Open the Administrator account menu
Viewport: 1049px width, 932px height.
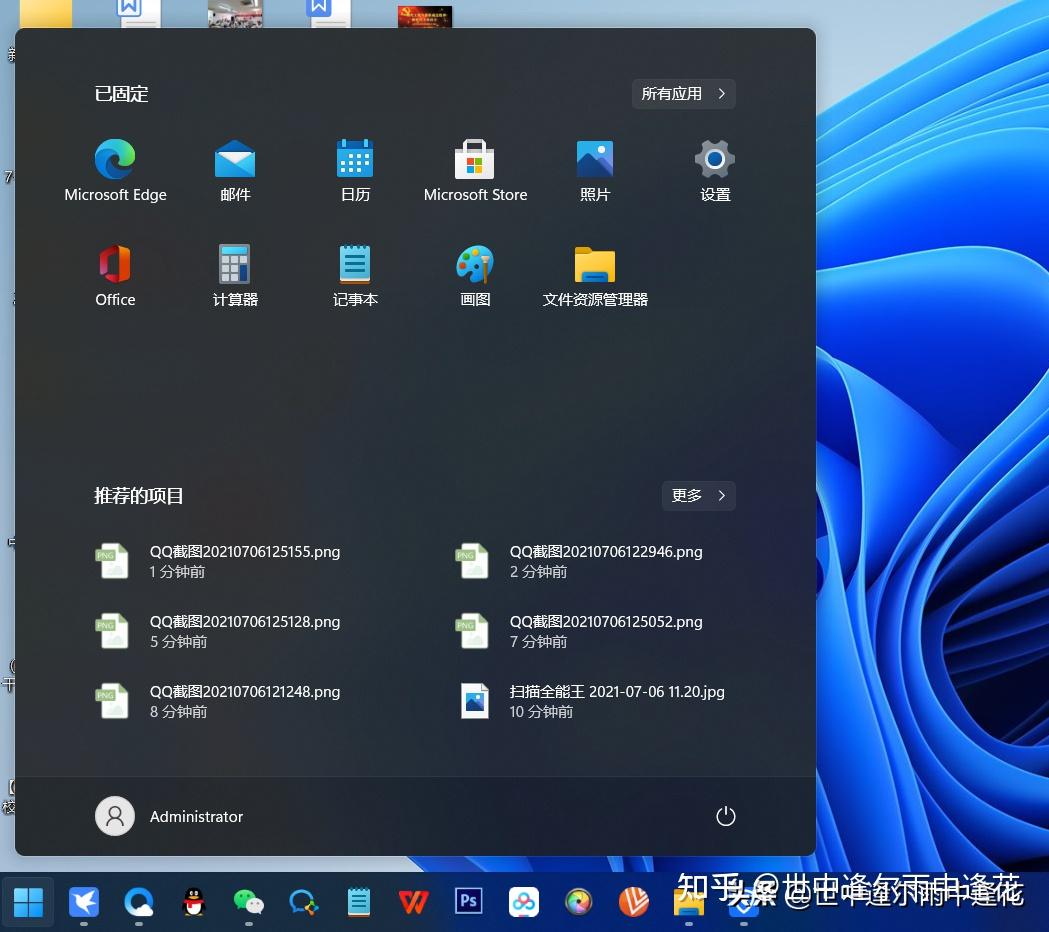coord(169,816)
